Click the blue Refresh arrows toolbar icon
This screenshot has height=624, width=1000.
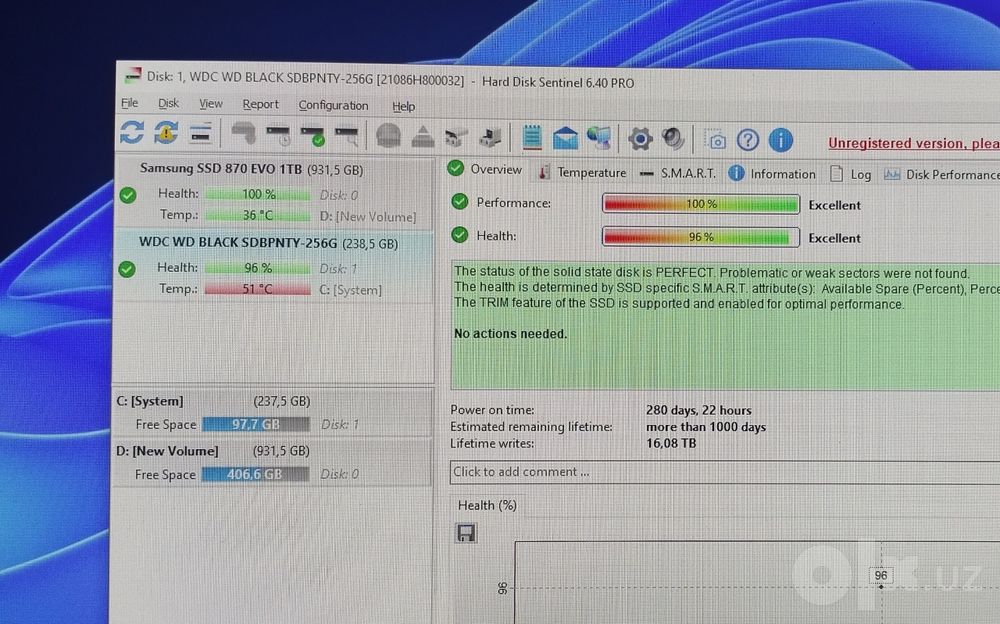[132, 133]
